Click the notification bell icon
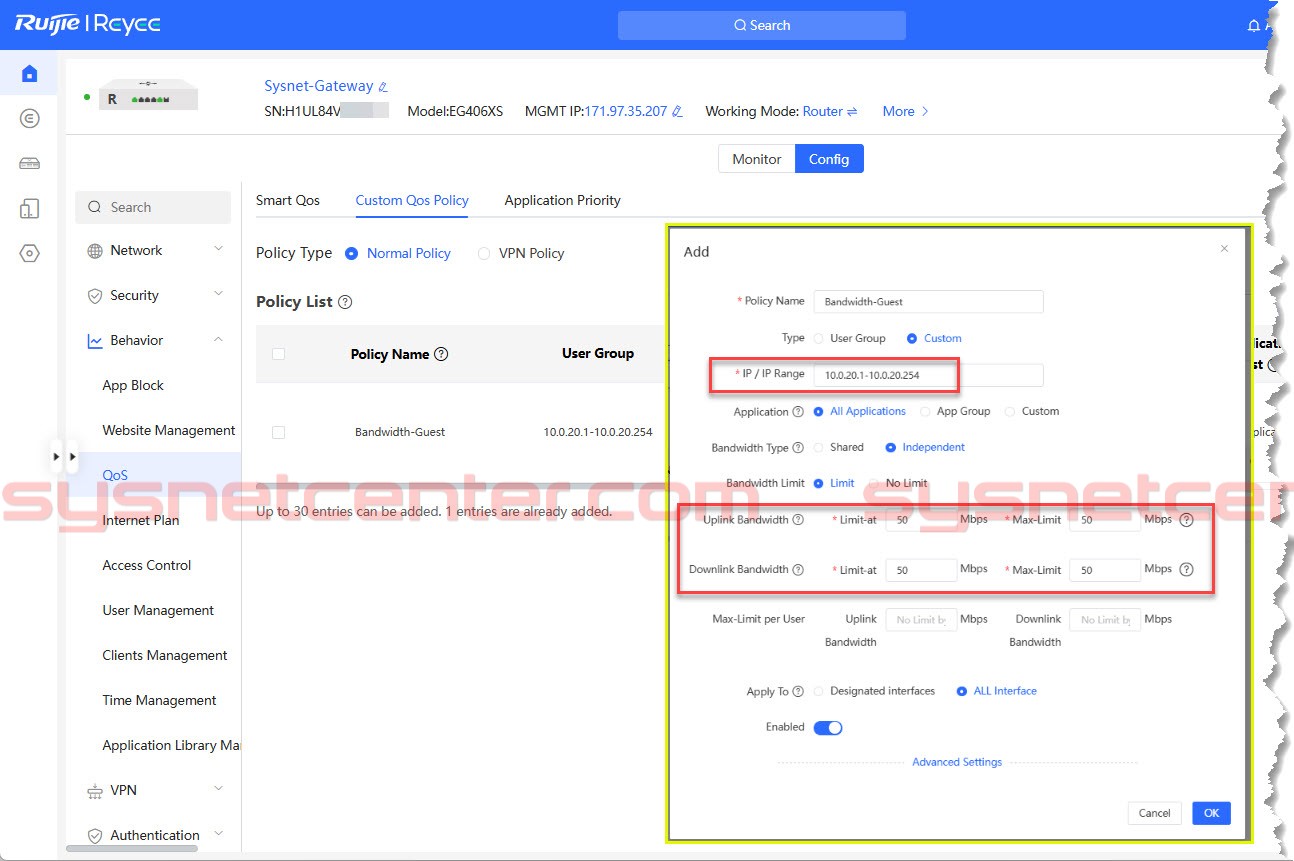Image resolution: width=1294 pixels, height=861 pixels. (x=1253, y=26)
